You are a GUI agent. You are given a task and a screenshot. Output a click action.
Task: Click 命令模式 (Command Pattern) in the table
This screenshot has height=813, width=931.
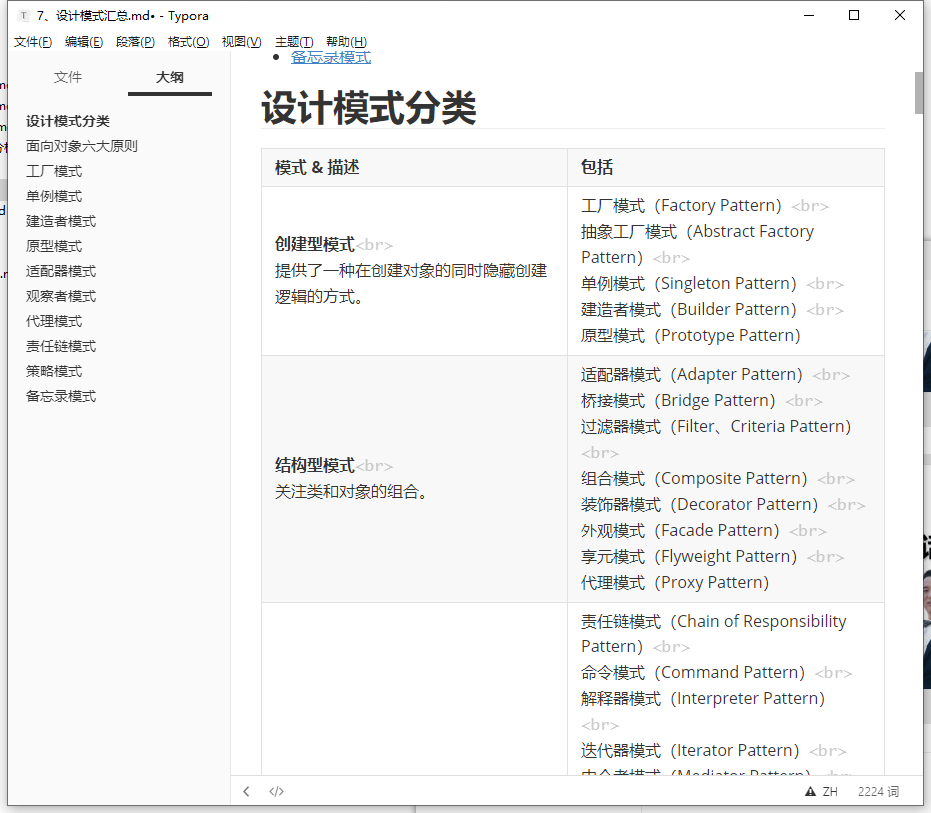pos(693,673)
